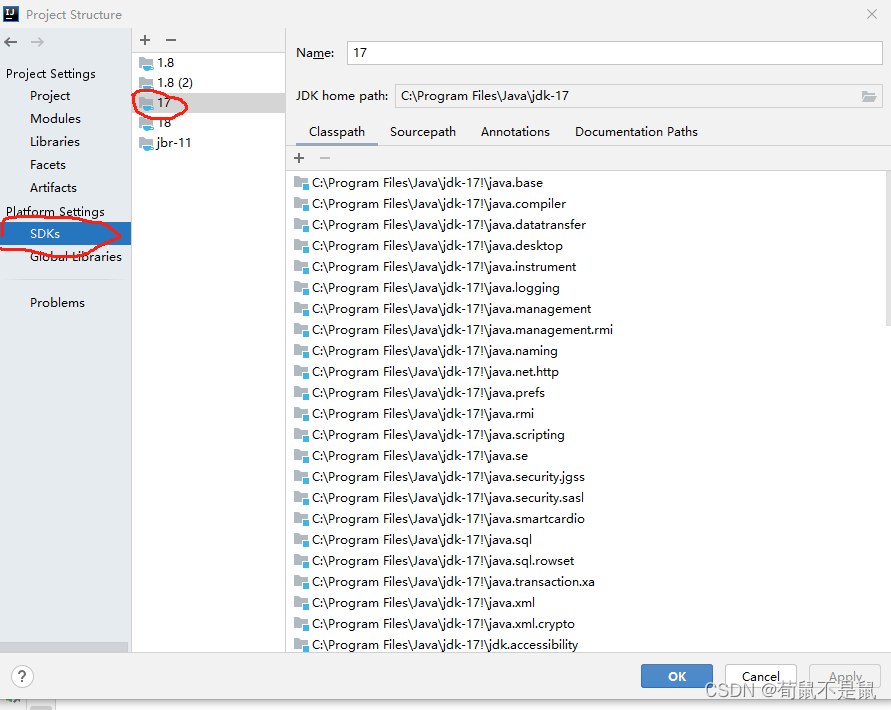Switch to the Documentation Paths tab
The width and height of the screenshot is (891, 710).
coord(636,131)
